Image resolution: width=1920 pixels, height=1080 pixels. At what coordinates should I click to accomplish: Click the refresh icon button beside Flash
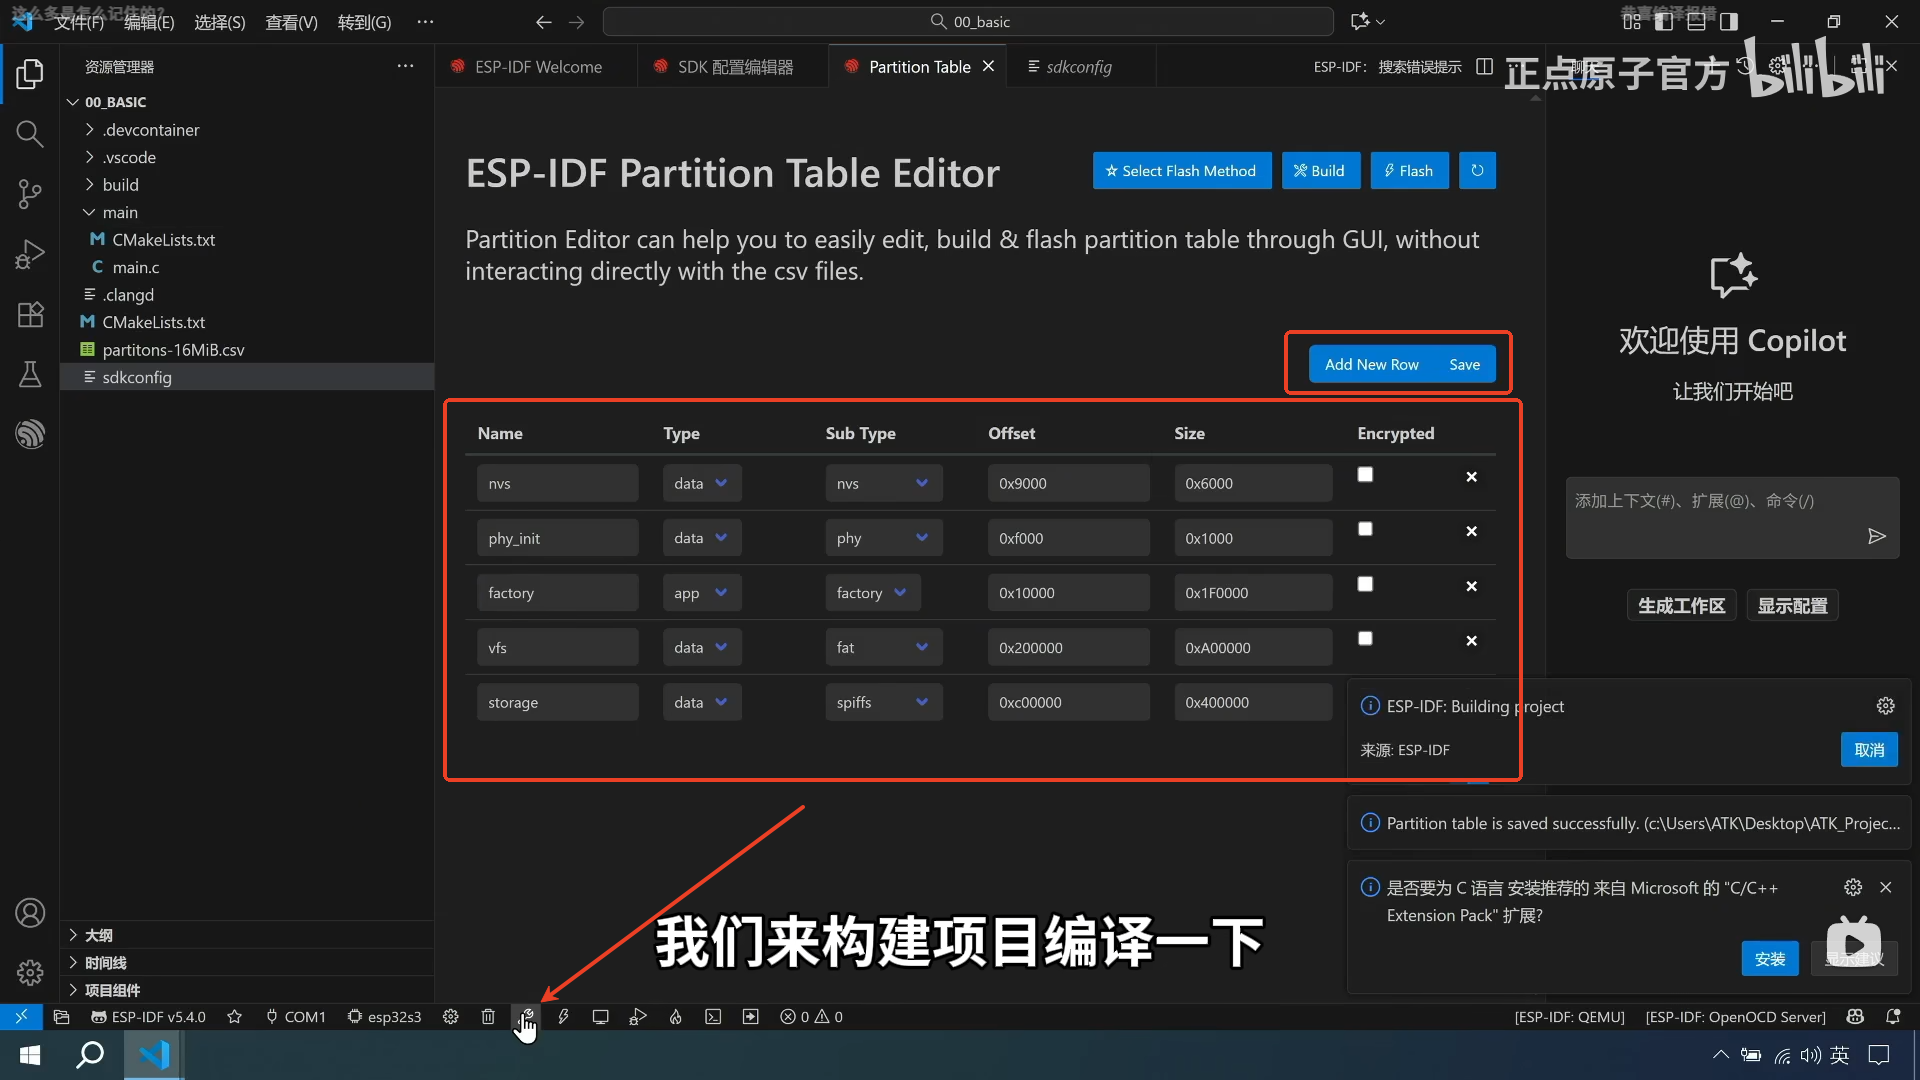[x=1477, y=171]
